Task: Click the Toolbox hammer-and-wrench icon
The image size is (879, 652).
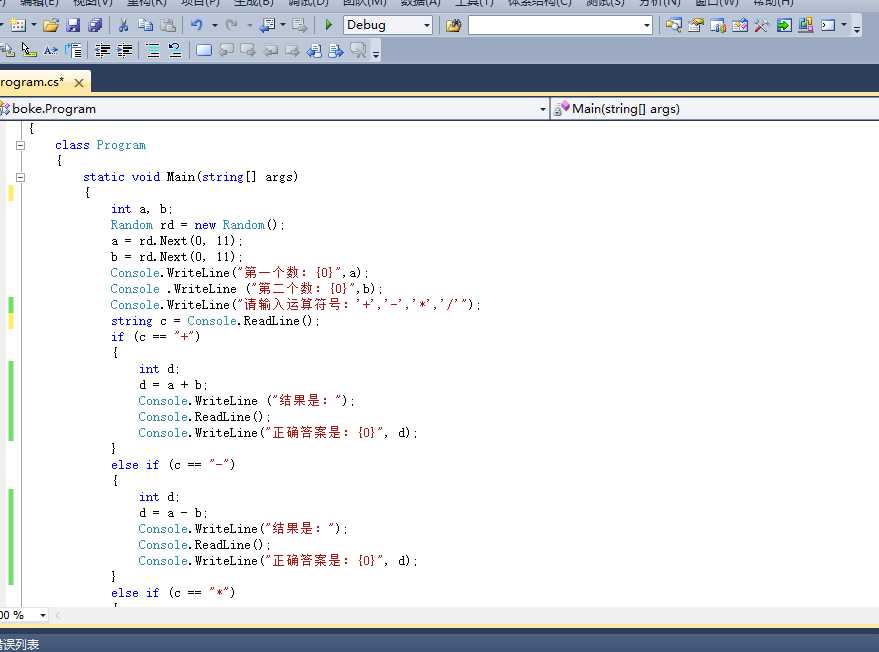Action: coord(761,25)
